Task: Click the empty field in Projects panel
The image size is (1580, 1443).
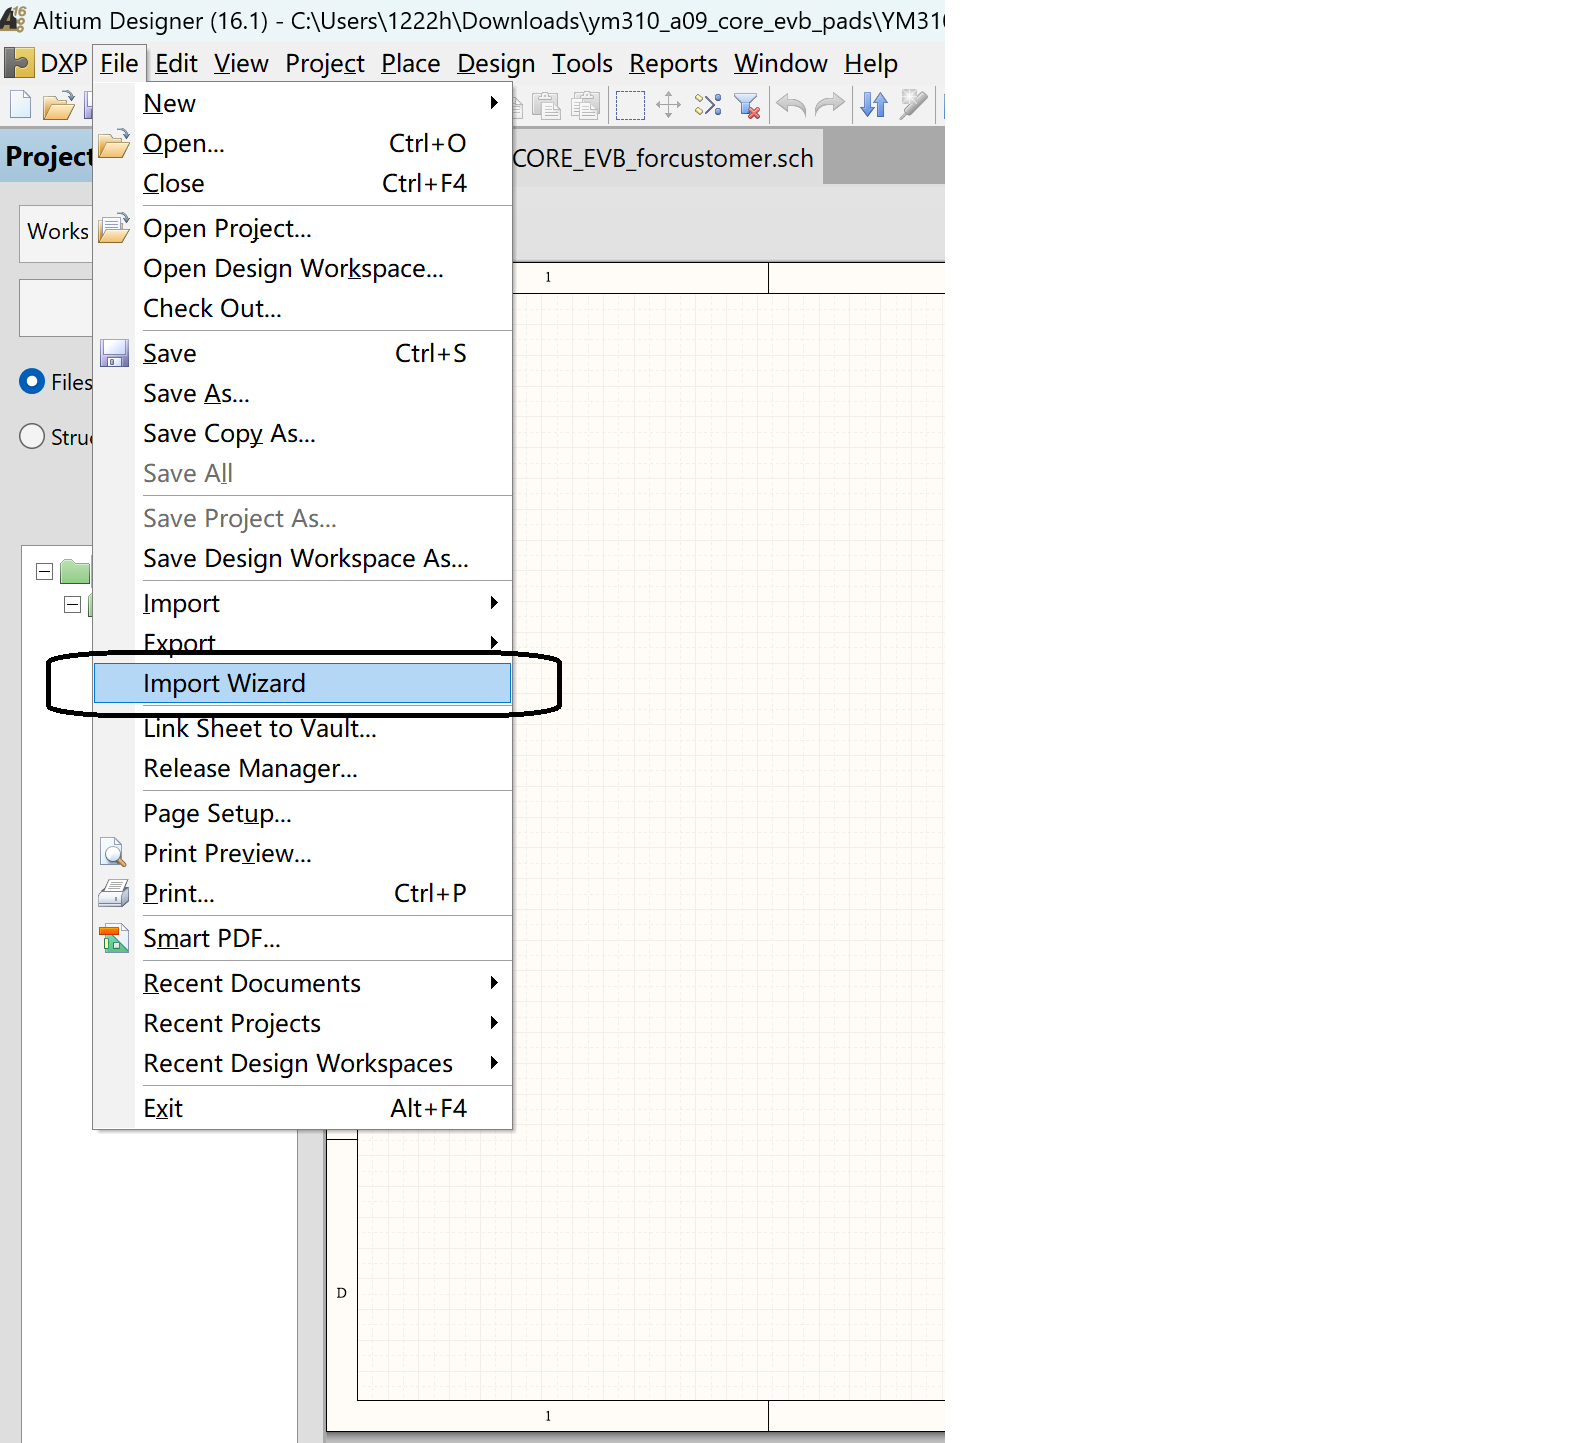Action: (x=56, y=308)
